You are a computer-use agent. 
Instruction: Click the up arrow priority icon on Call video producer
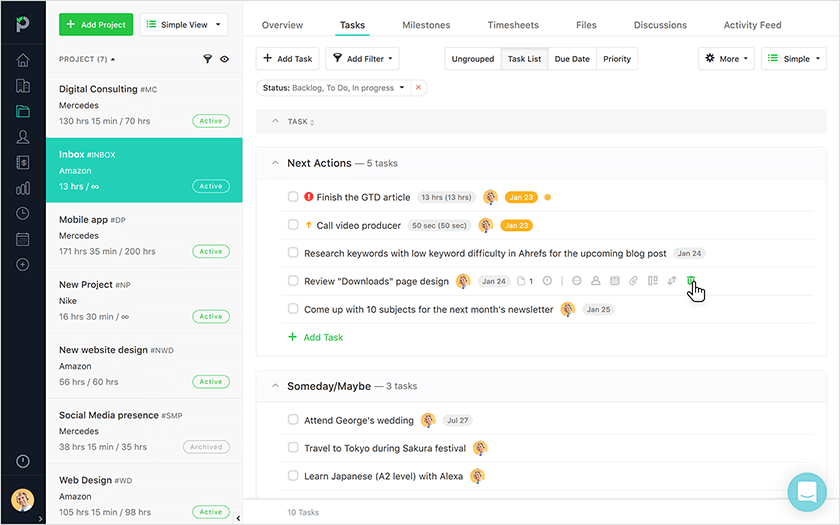click(309, 225)
